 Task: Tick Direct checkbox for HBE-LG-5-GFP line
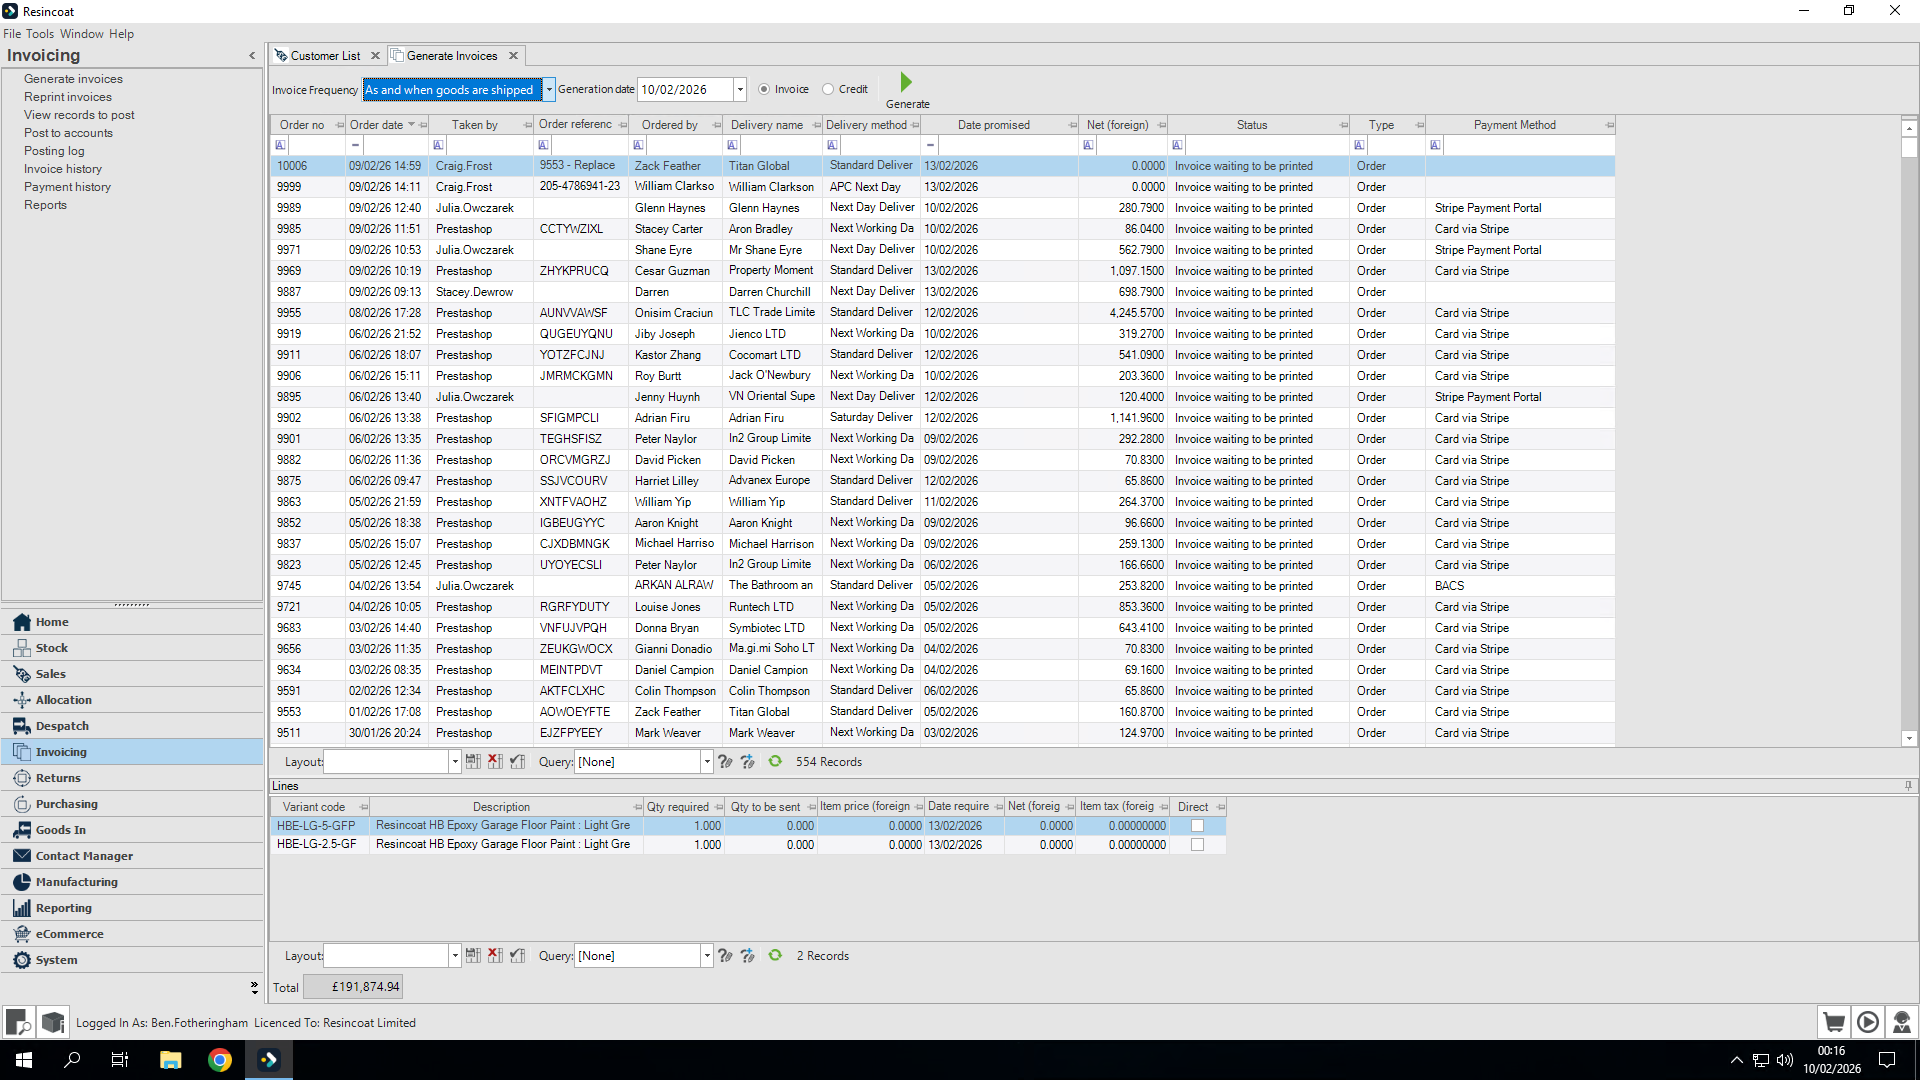pyautogui.click(x=1197, y=826)
